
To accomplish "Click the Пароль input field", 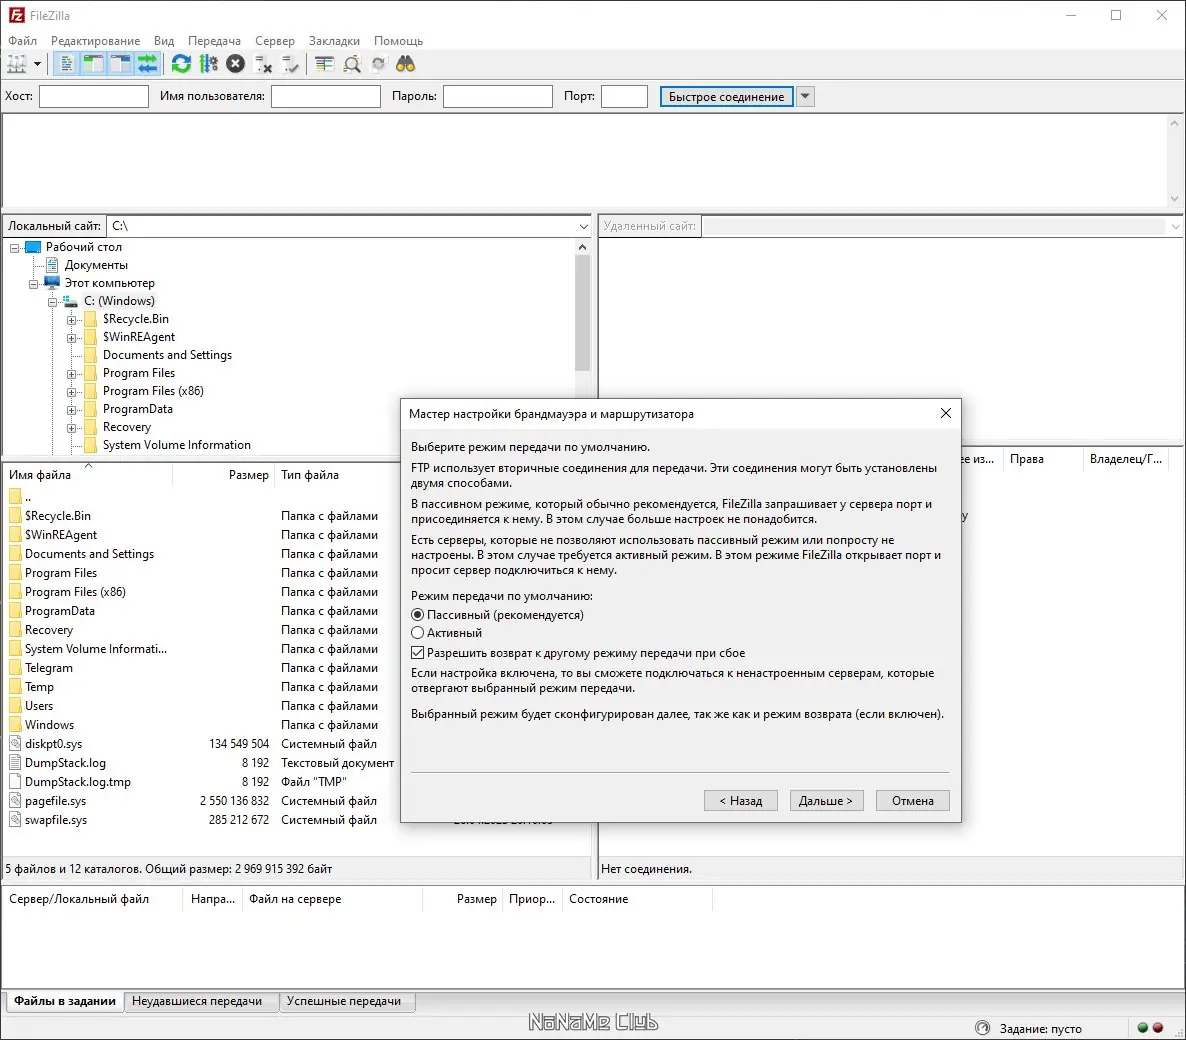I will click(x=498, y=96).
